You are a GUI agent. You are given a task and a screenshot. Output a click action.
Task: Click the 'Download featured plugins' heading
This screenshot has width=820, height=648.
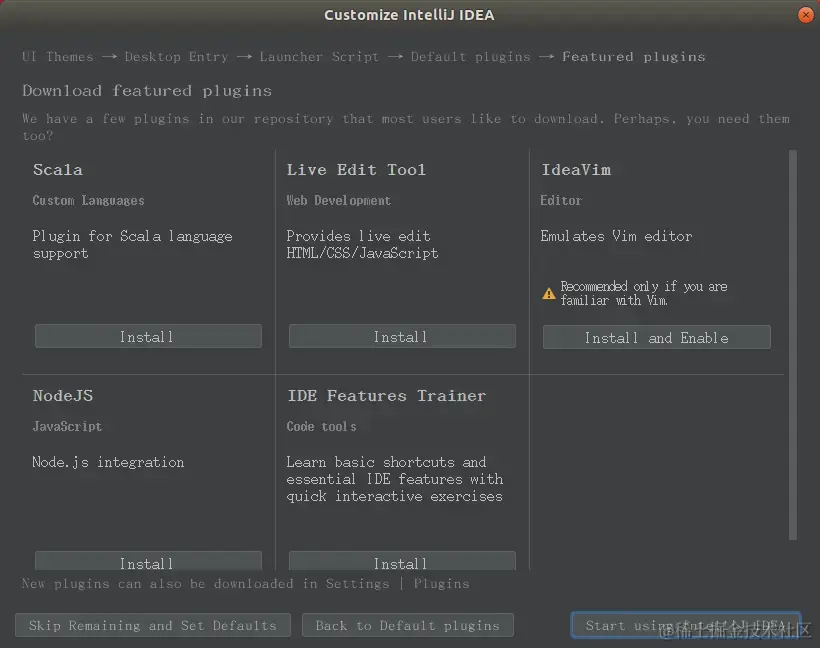(x=147, y=90)
